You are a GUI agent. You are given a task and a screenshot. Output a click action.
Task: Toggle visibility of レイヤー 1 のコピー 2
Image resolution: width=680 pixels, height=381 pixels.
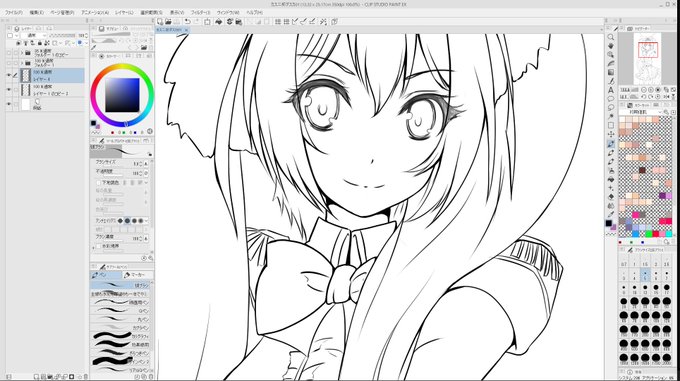9,90
